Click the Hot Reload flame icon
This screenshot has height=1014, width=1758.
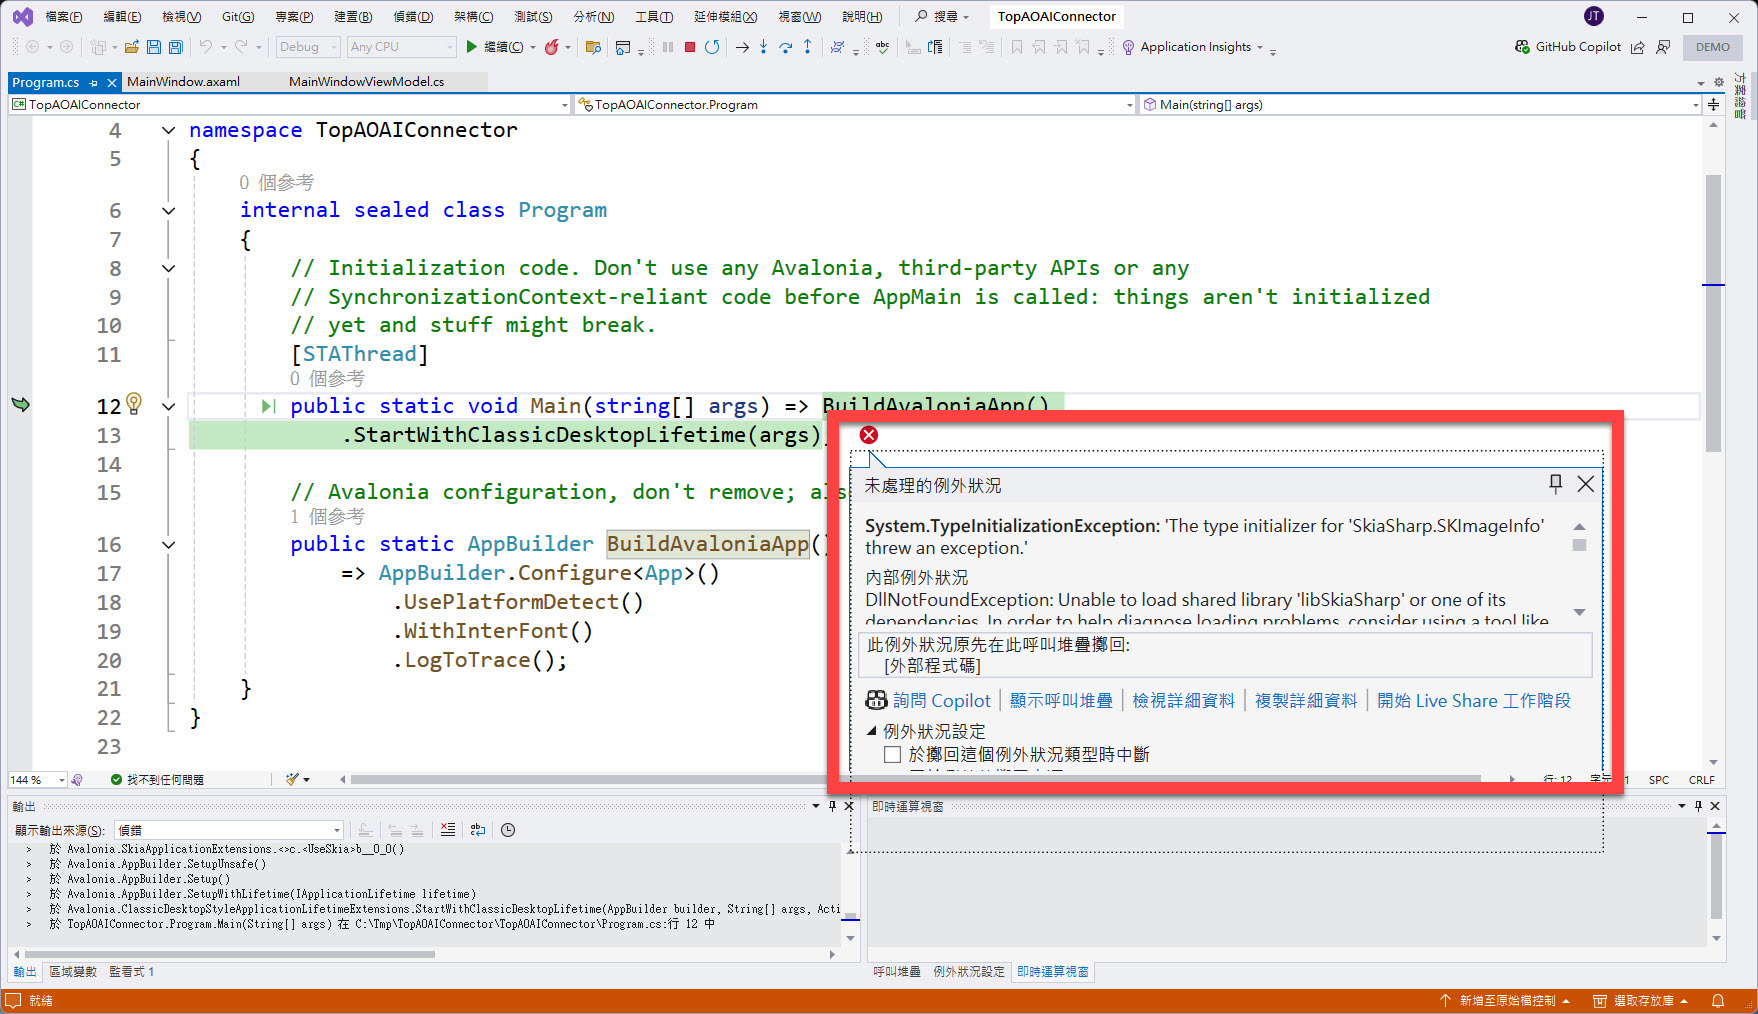click(551, 47)
